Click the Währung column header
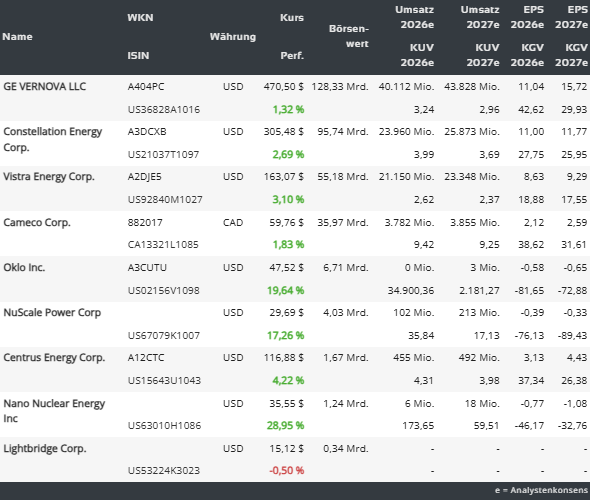This screenshot has height=500, width=590. point(233,36)
